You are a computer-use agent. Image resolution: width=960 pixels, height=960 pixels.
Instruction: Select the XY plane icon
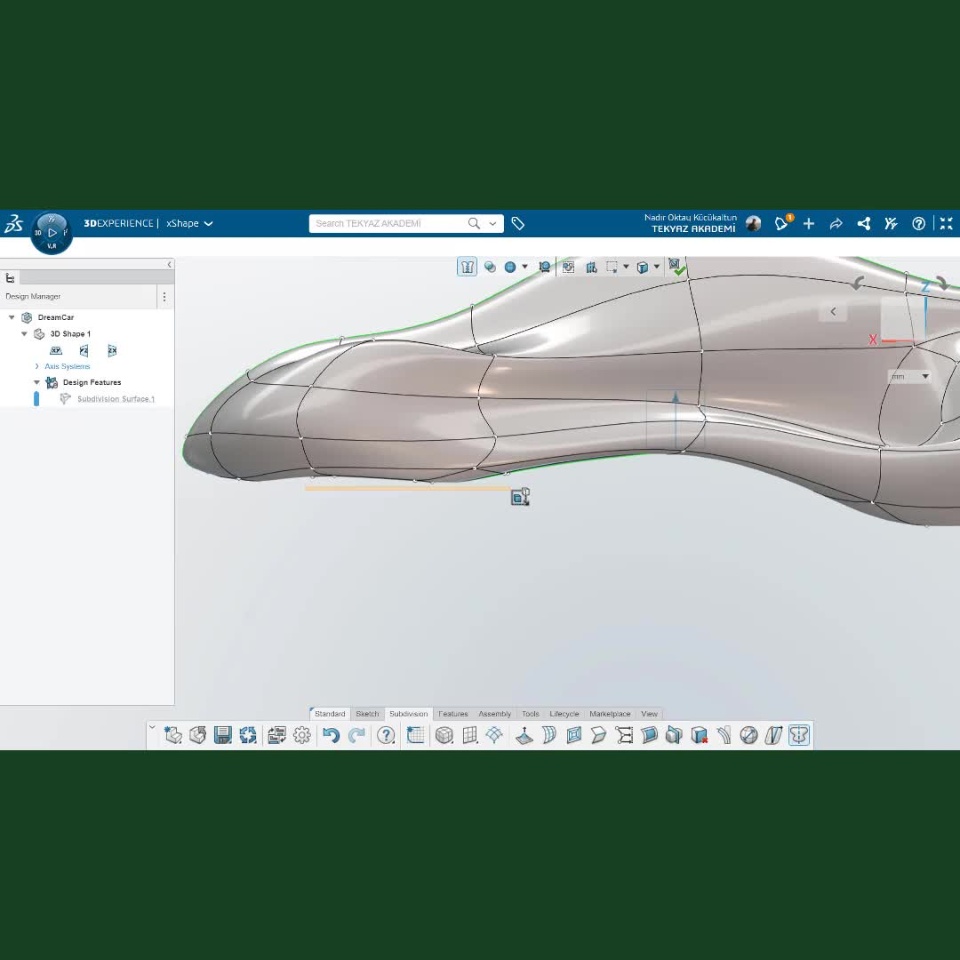point(56,350)
